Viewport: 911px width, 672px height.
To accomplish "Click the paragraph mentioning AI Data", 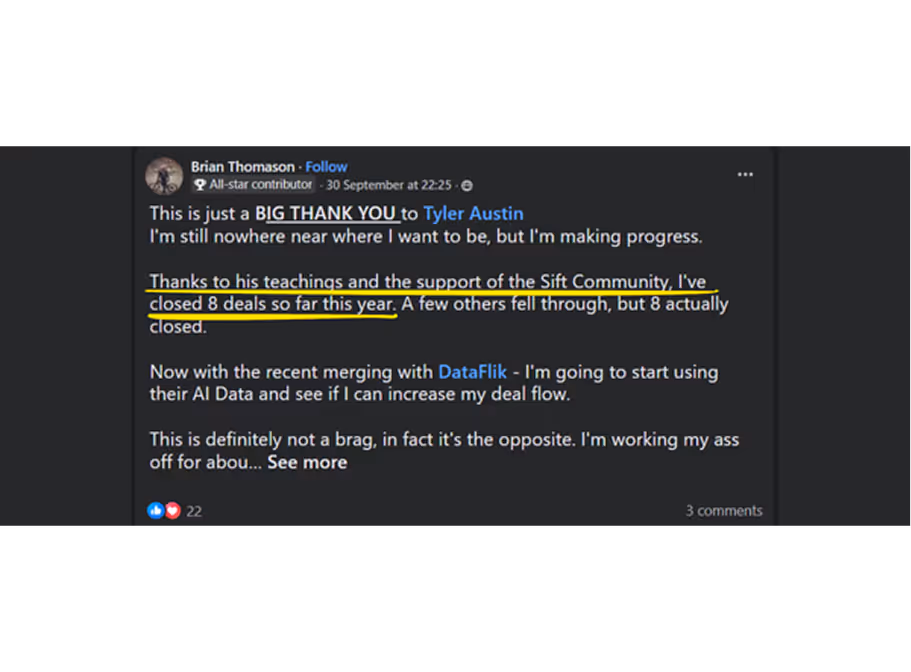I will (x=434, y=383).
